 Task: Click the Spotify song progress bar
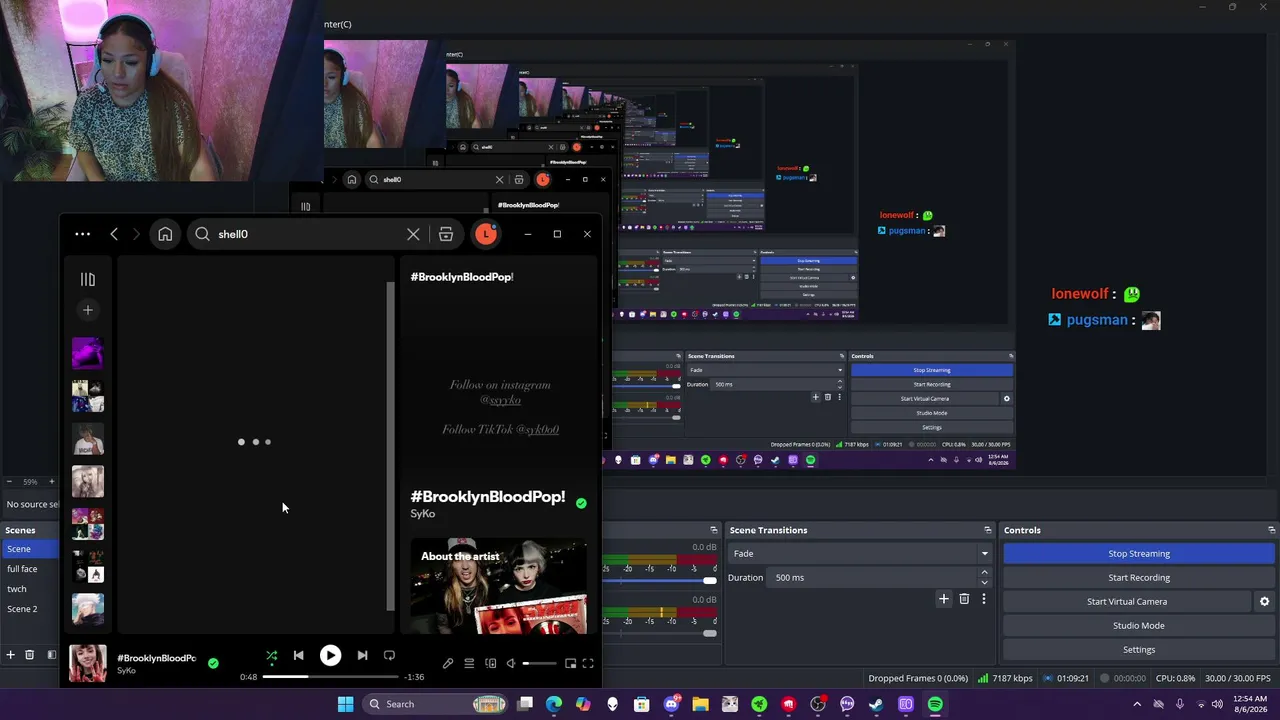point(330,677)
